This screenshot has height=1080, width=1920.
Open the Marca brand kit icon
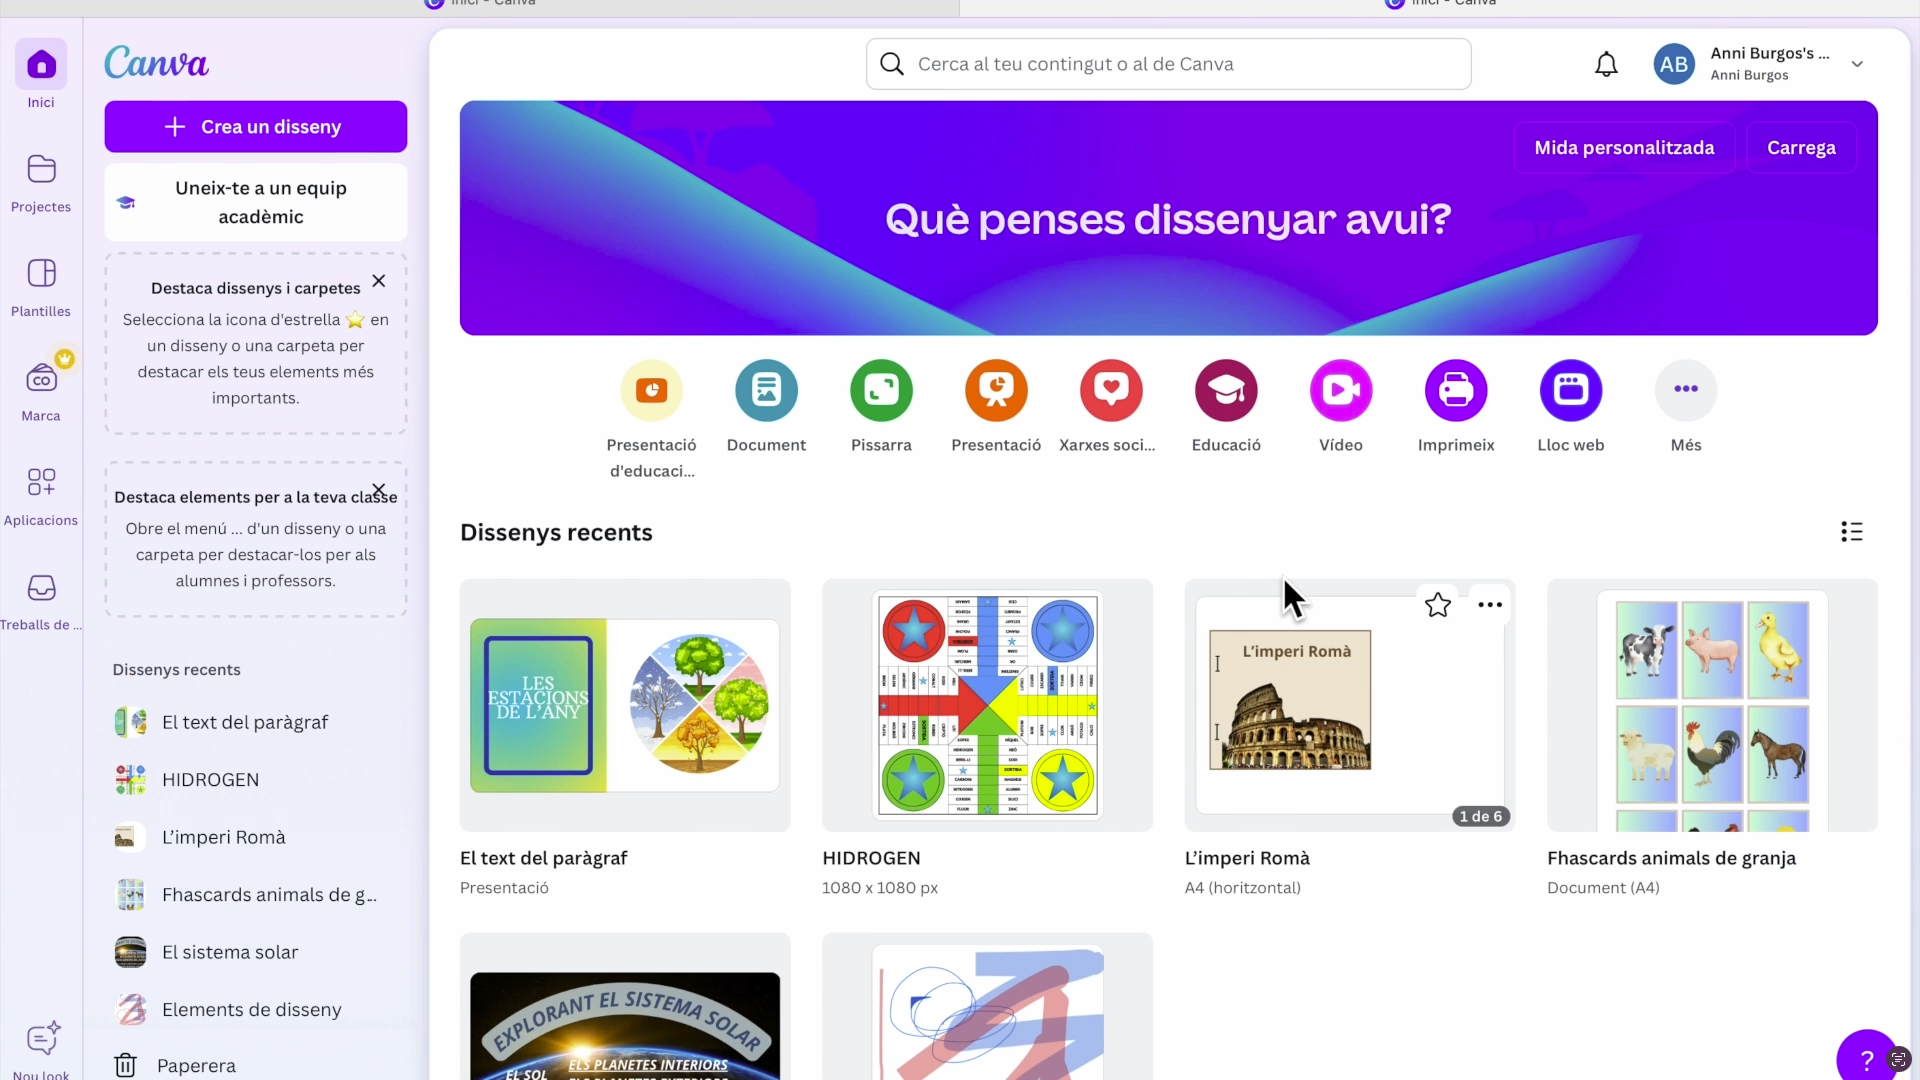(x=41, y=379)
